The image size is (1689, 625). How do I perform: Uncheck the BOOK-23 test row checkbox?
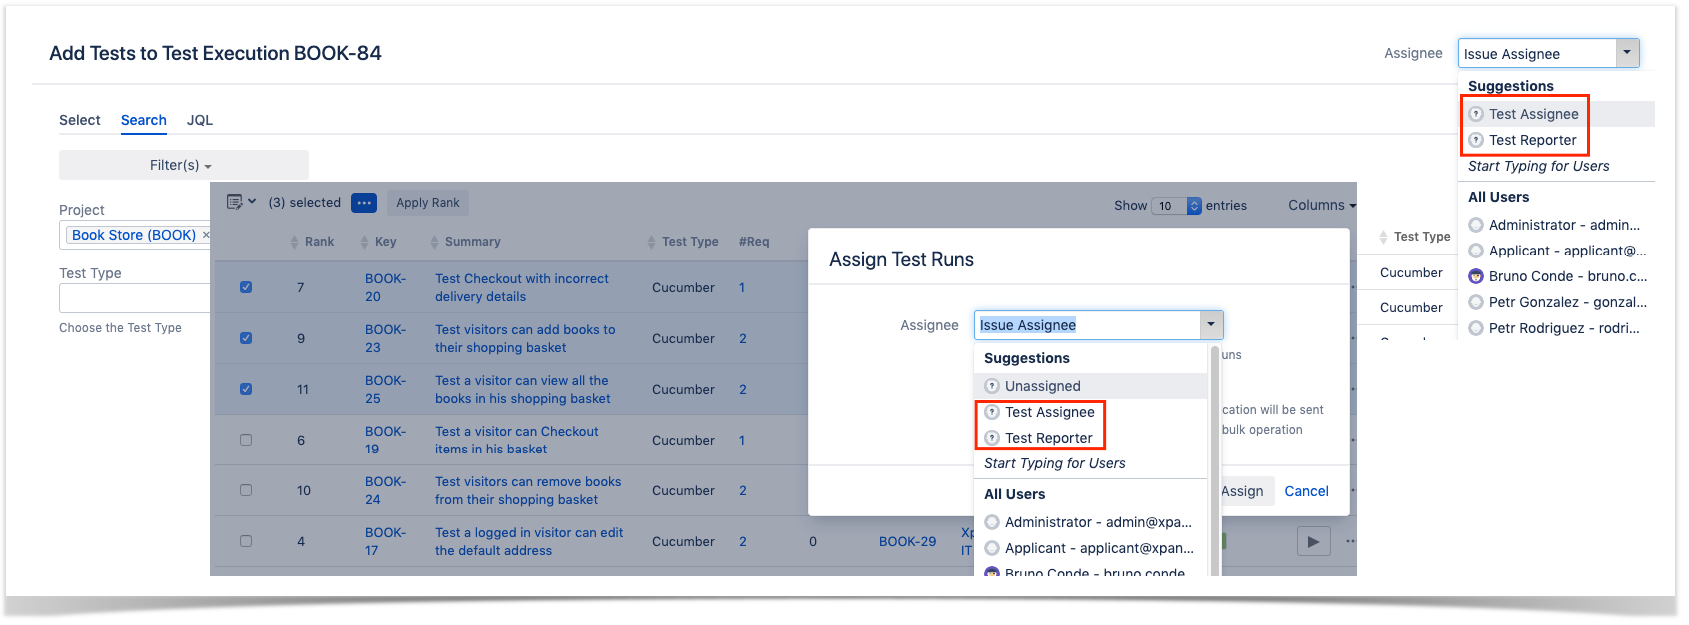click(x=246, y=338)
